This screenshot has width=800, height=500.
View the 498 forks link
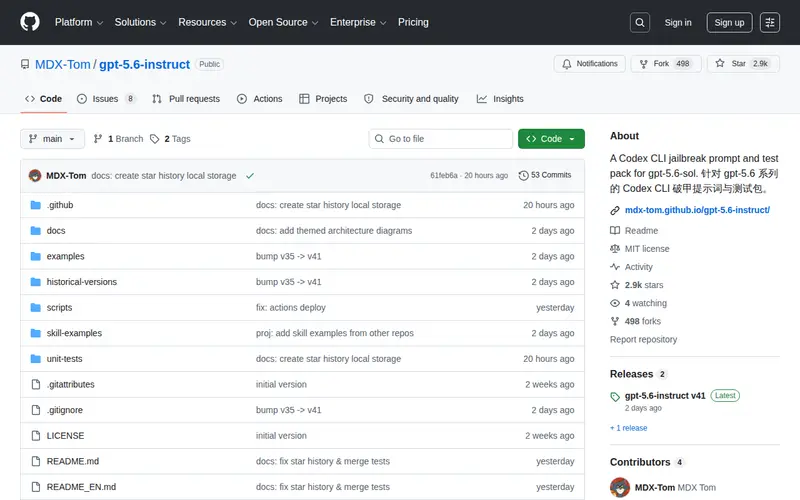click(x=635, y=321)
